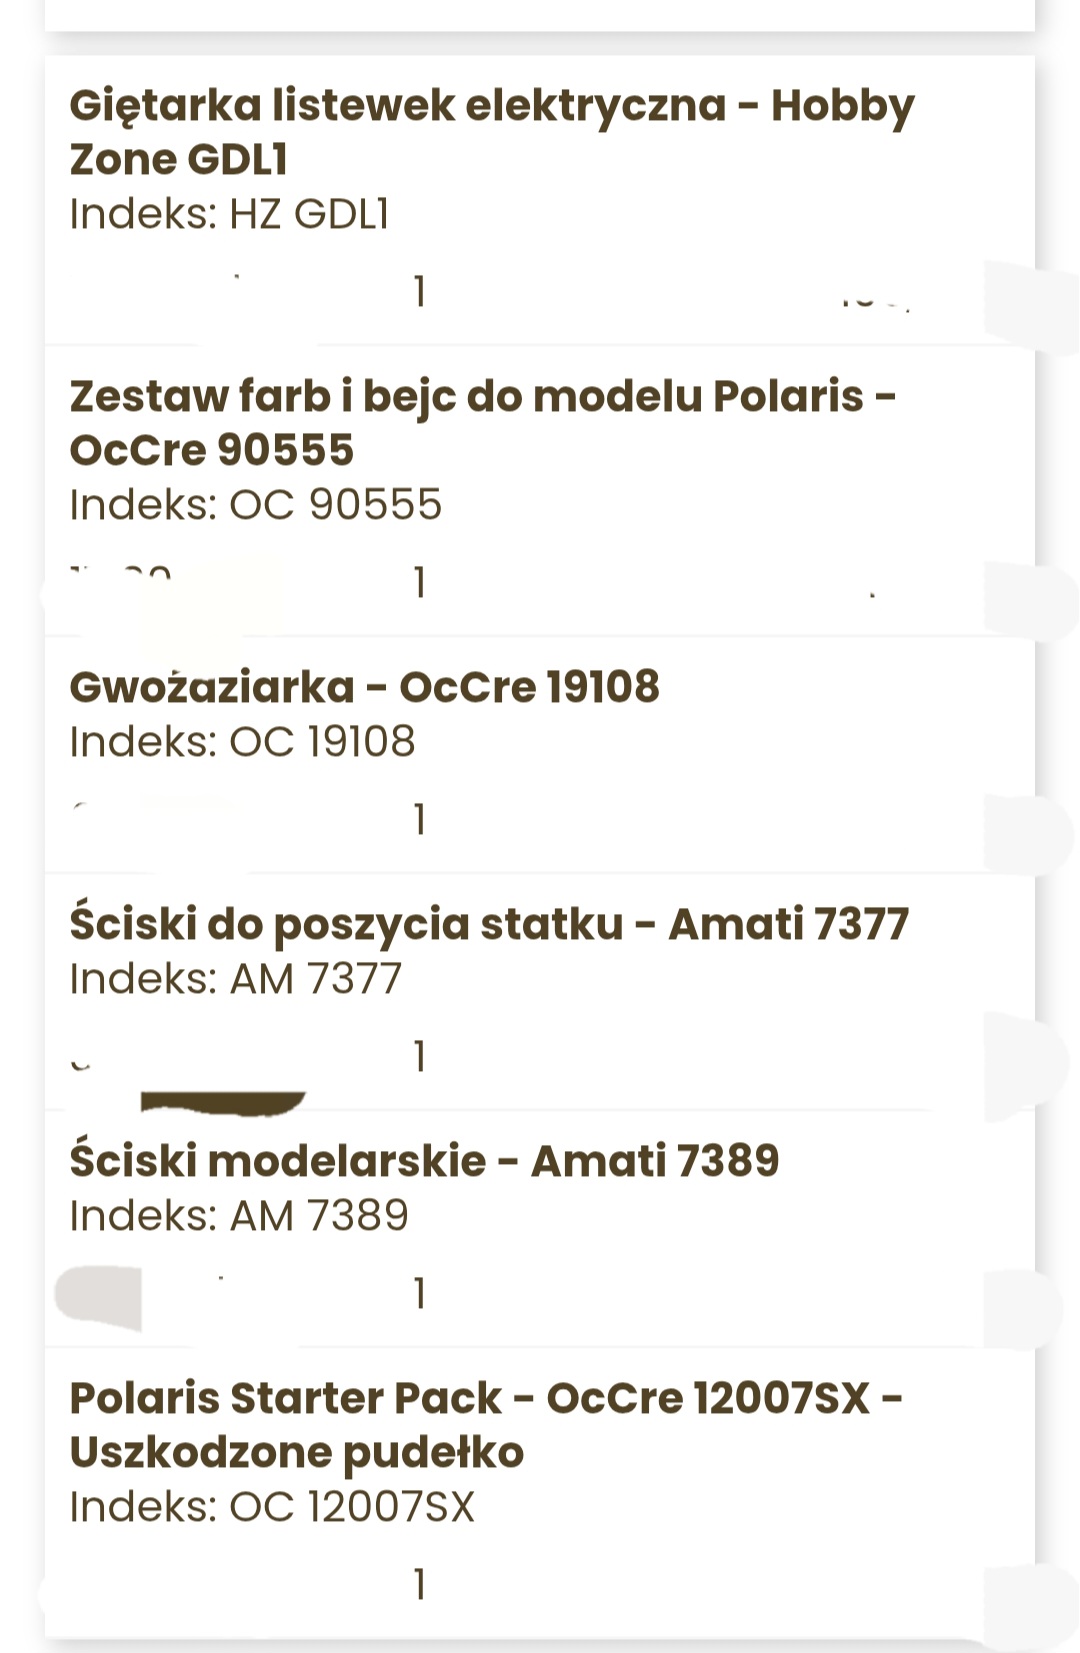
Task: Select quantity value for Zestaw farb row
Action: [x=420, y=583]
